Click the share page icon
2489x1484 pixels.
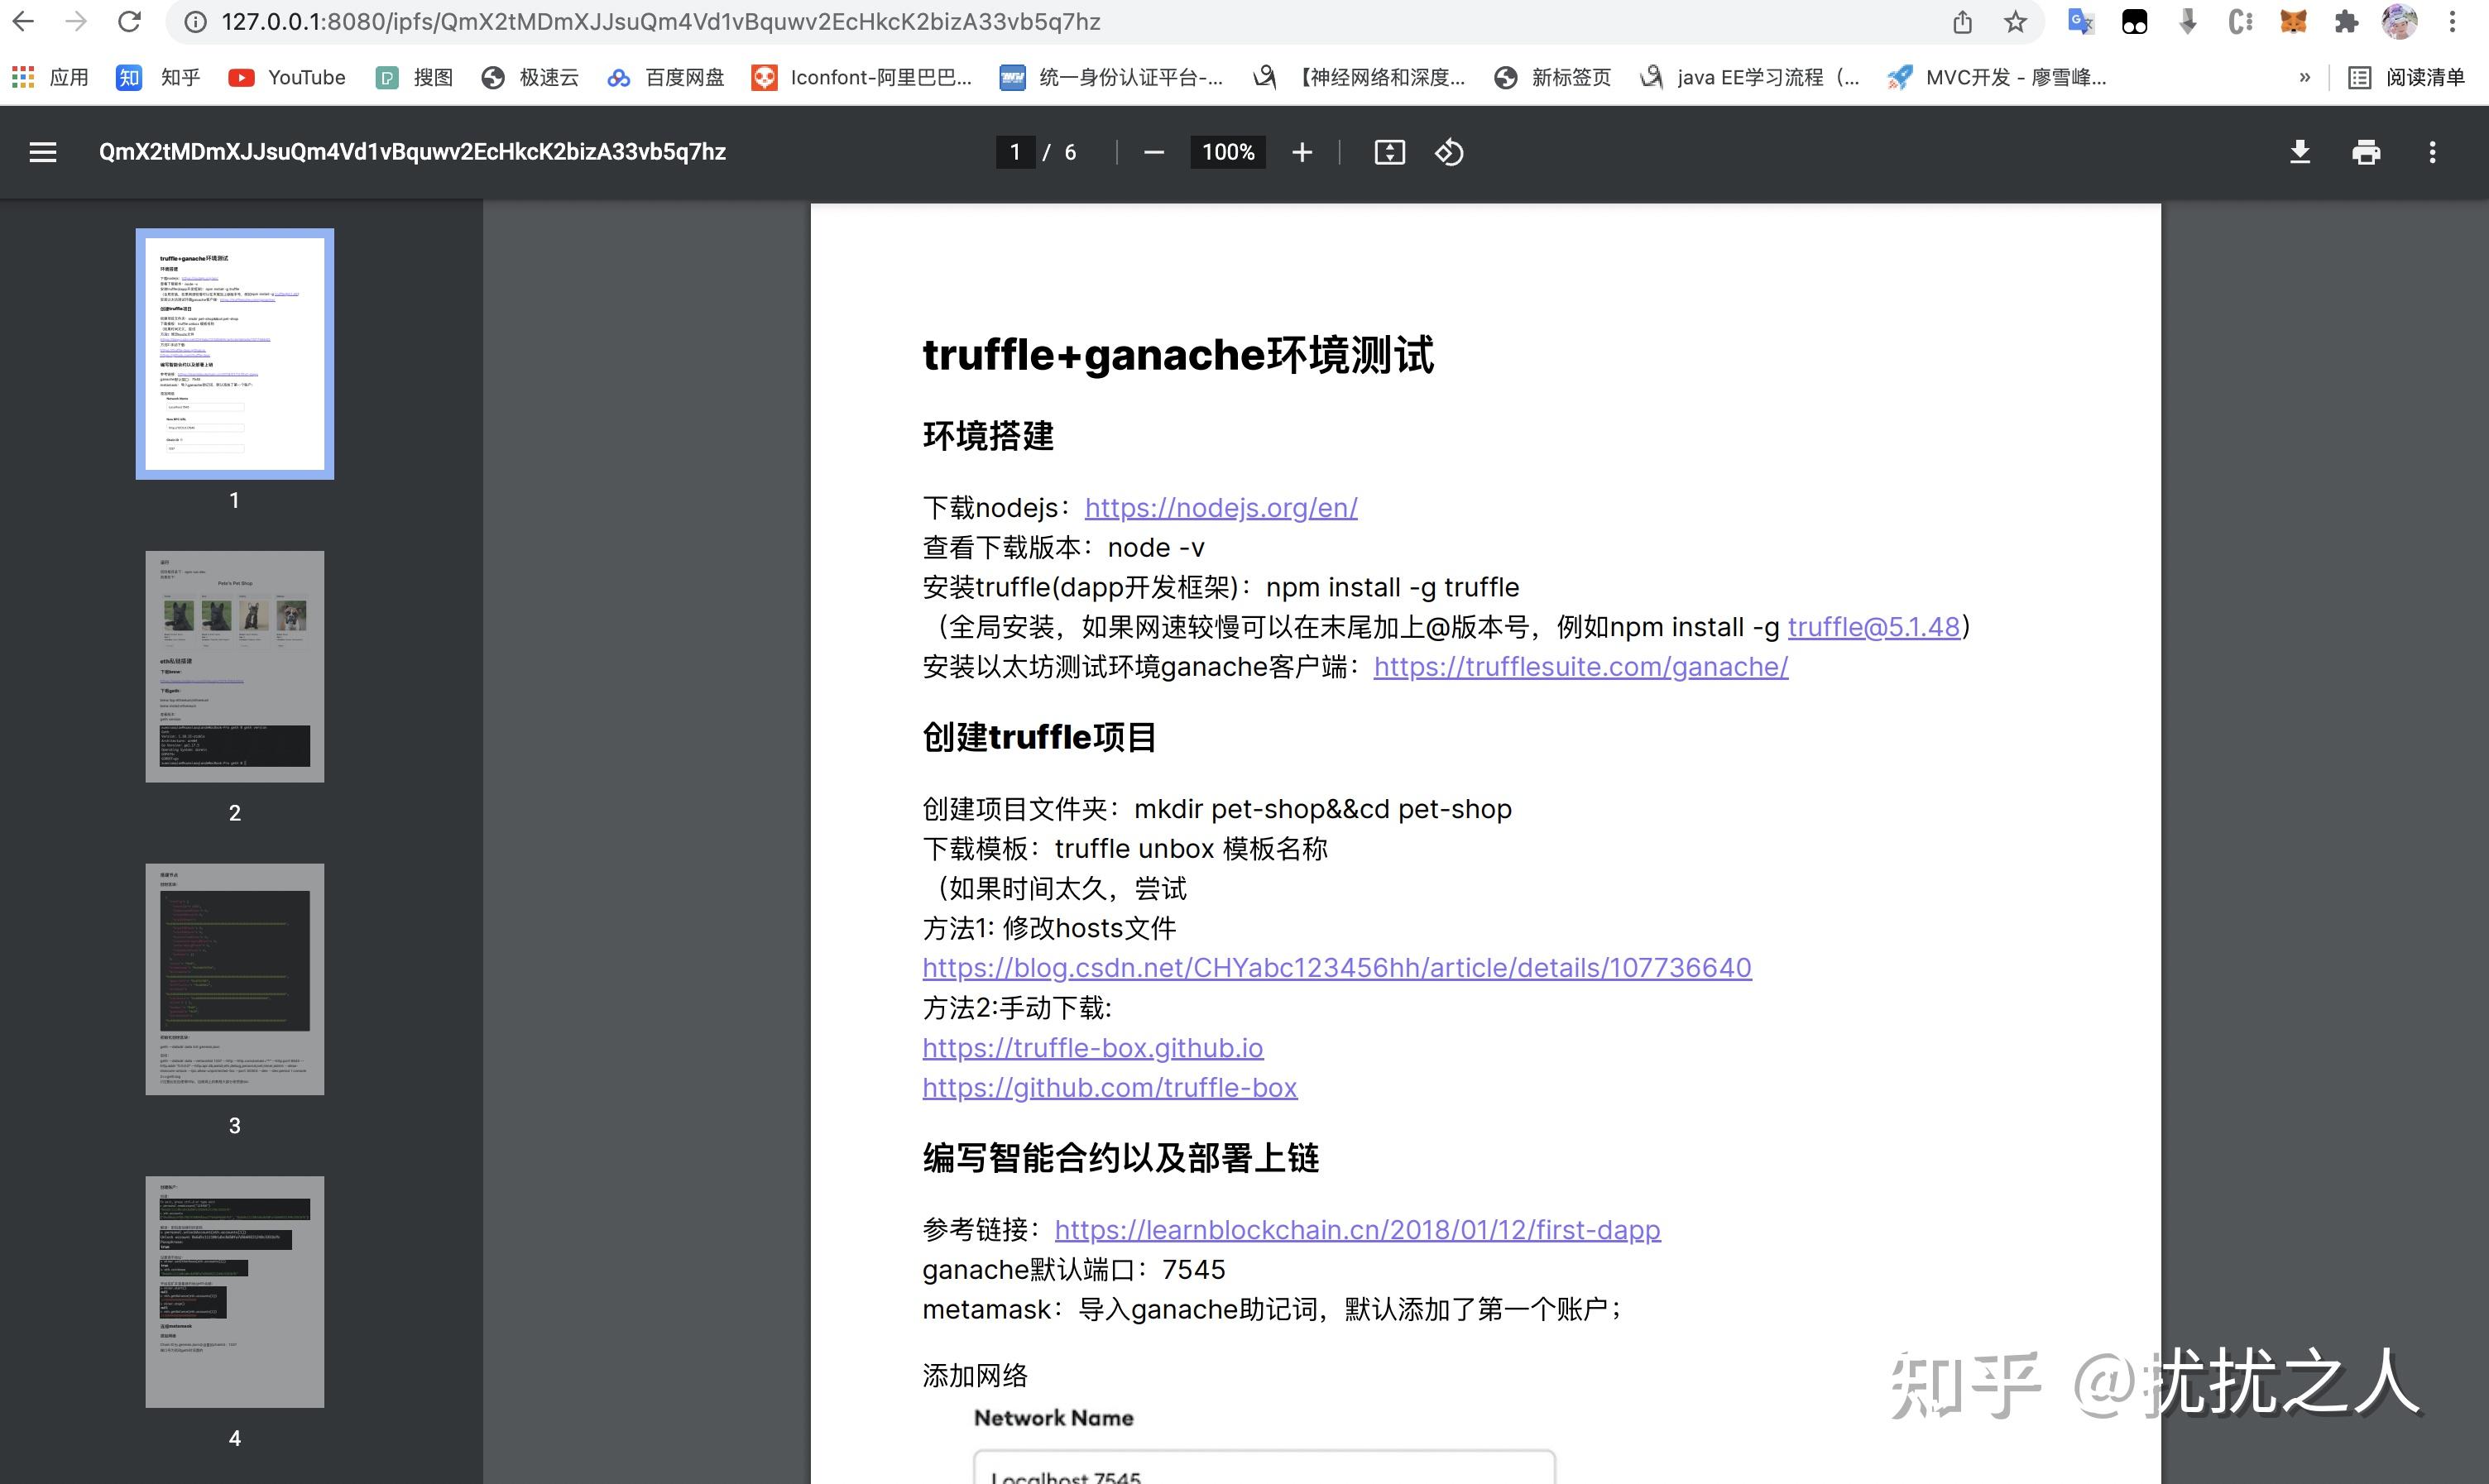[x=1962, y=21]
